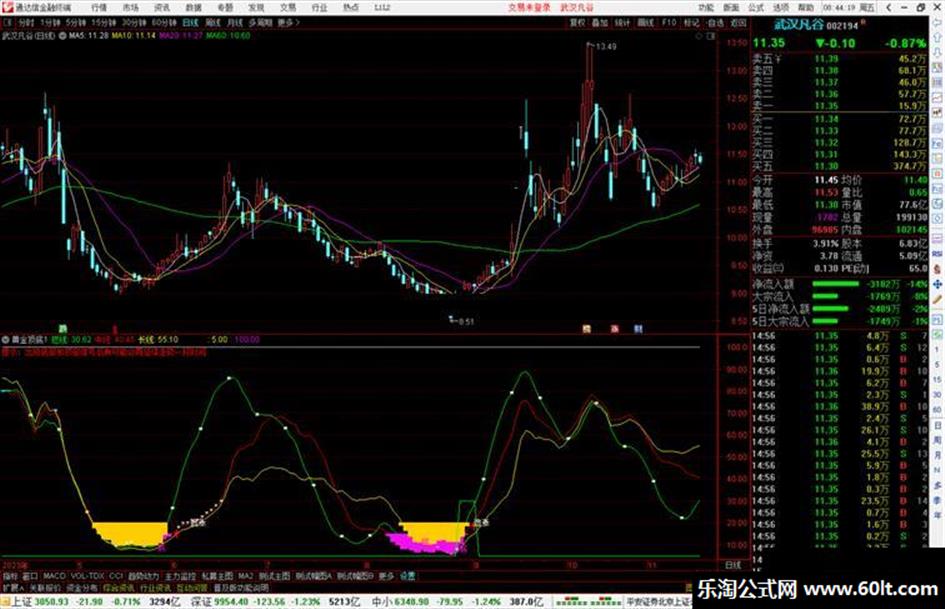Click the blue event marker under price chart
This screenshot has height=609, width=945.
[x=638, y=329]
